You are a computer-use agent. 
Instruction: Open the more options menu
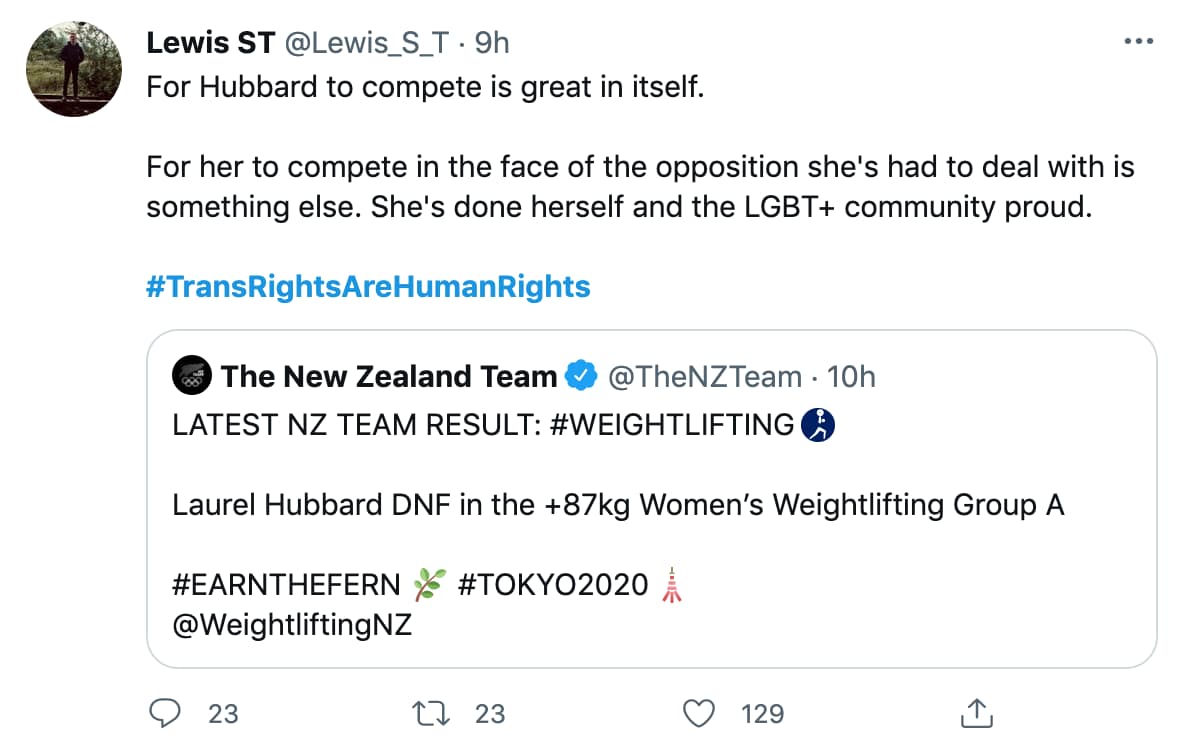click(x=1138, y=40)
